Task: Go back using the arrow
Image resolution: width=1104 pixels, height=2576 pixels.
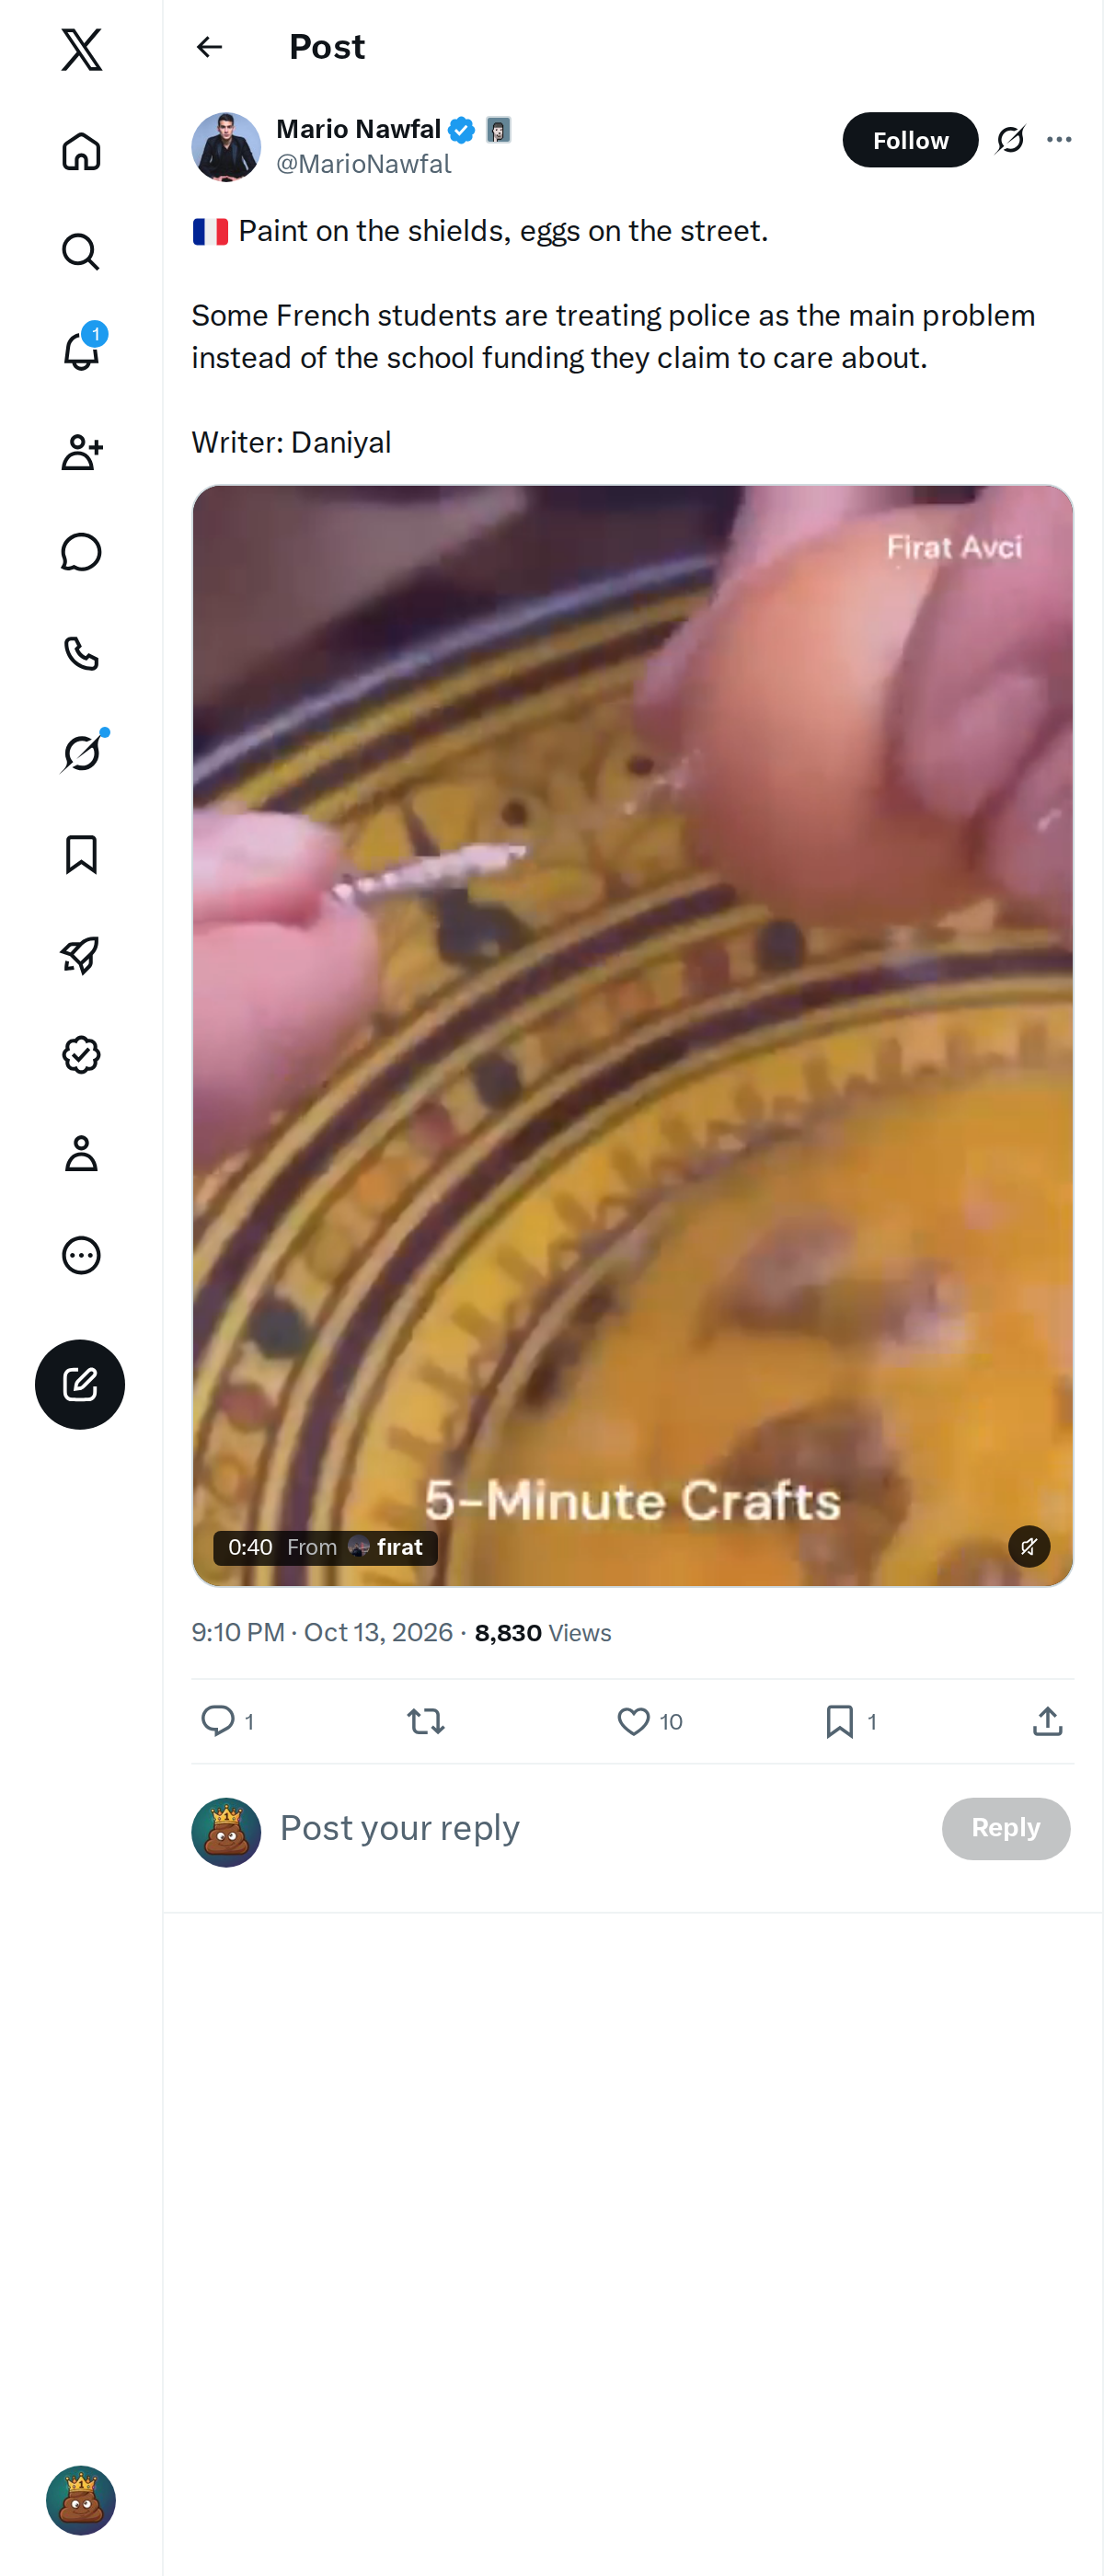Action: (x=210, y=47)
